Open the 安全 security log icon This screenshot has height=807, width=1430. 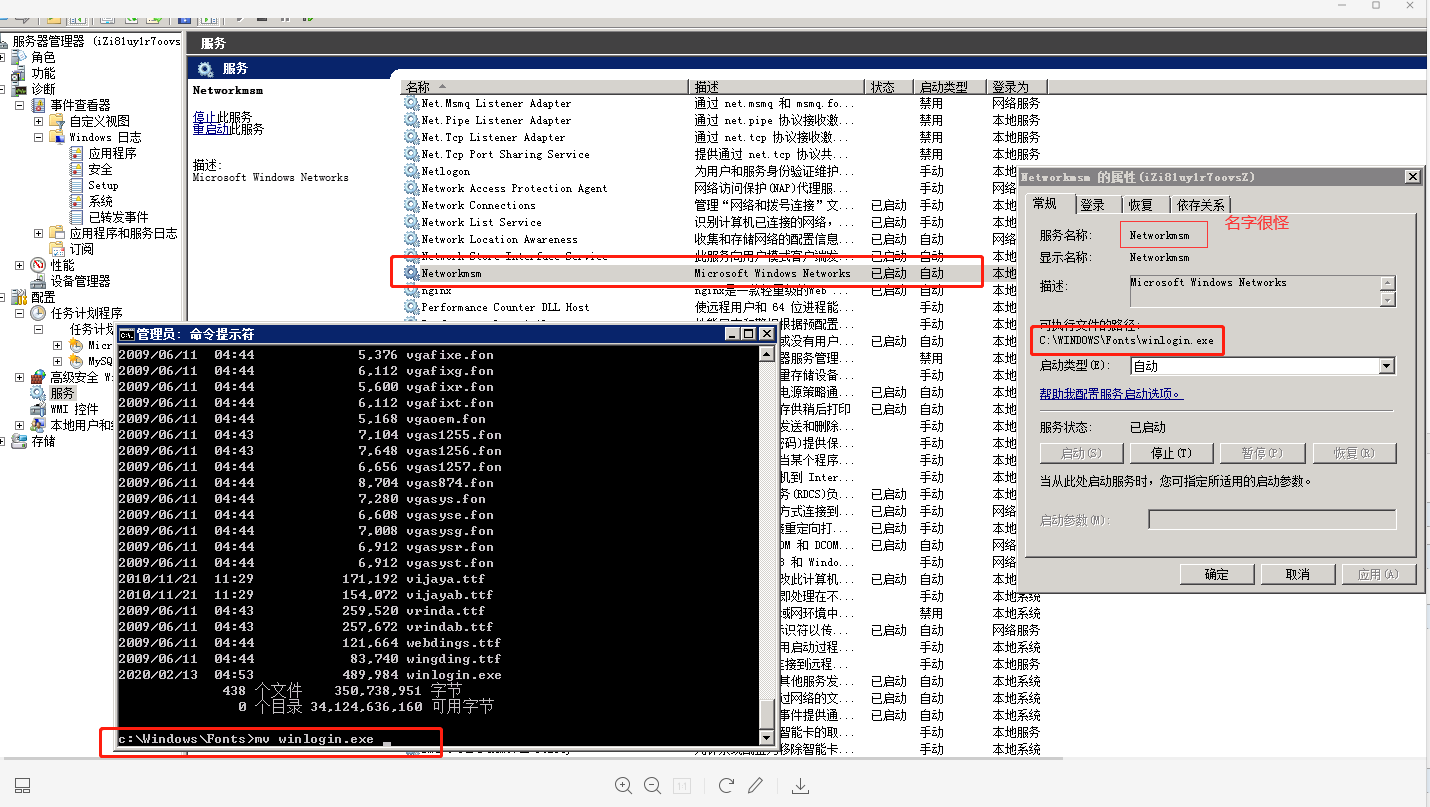(77, 169)
